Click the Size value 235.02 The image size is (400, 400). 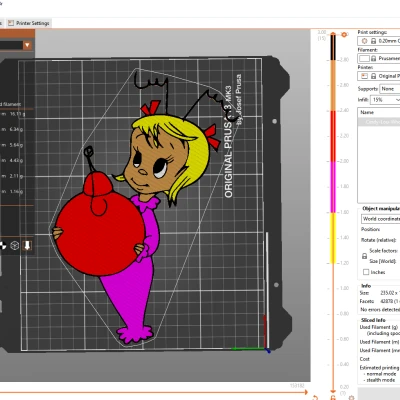(389, 293)
